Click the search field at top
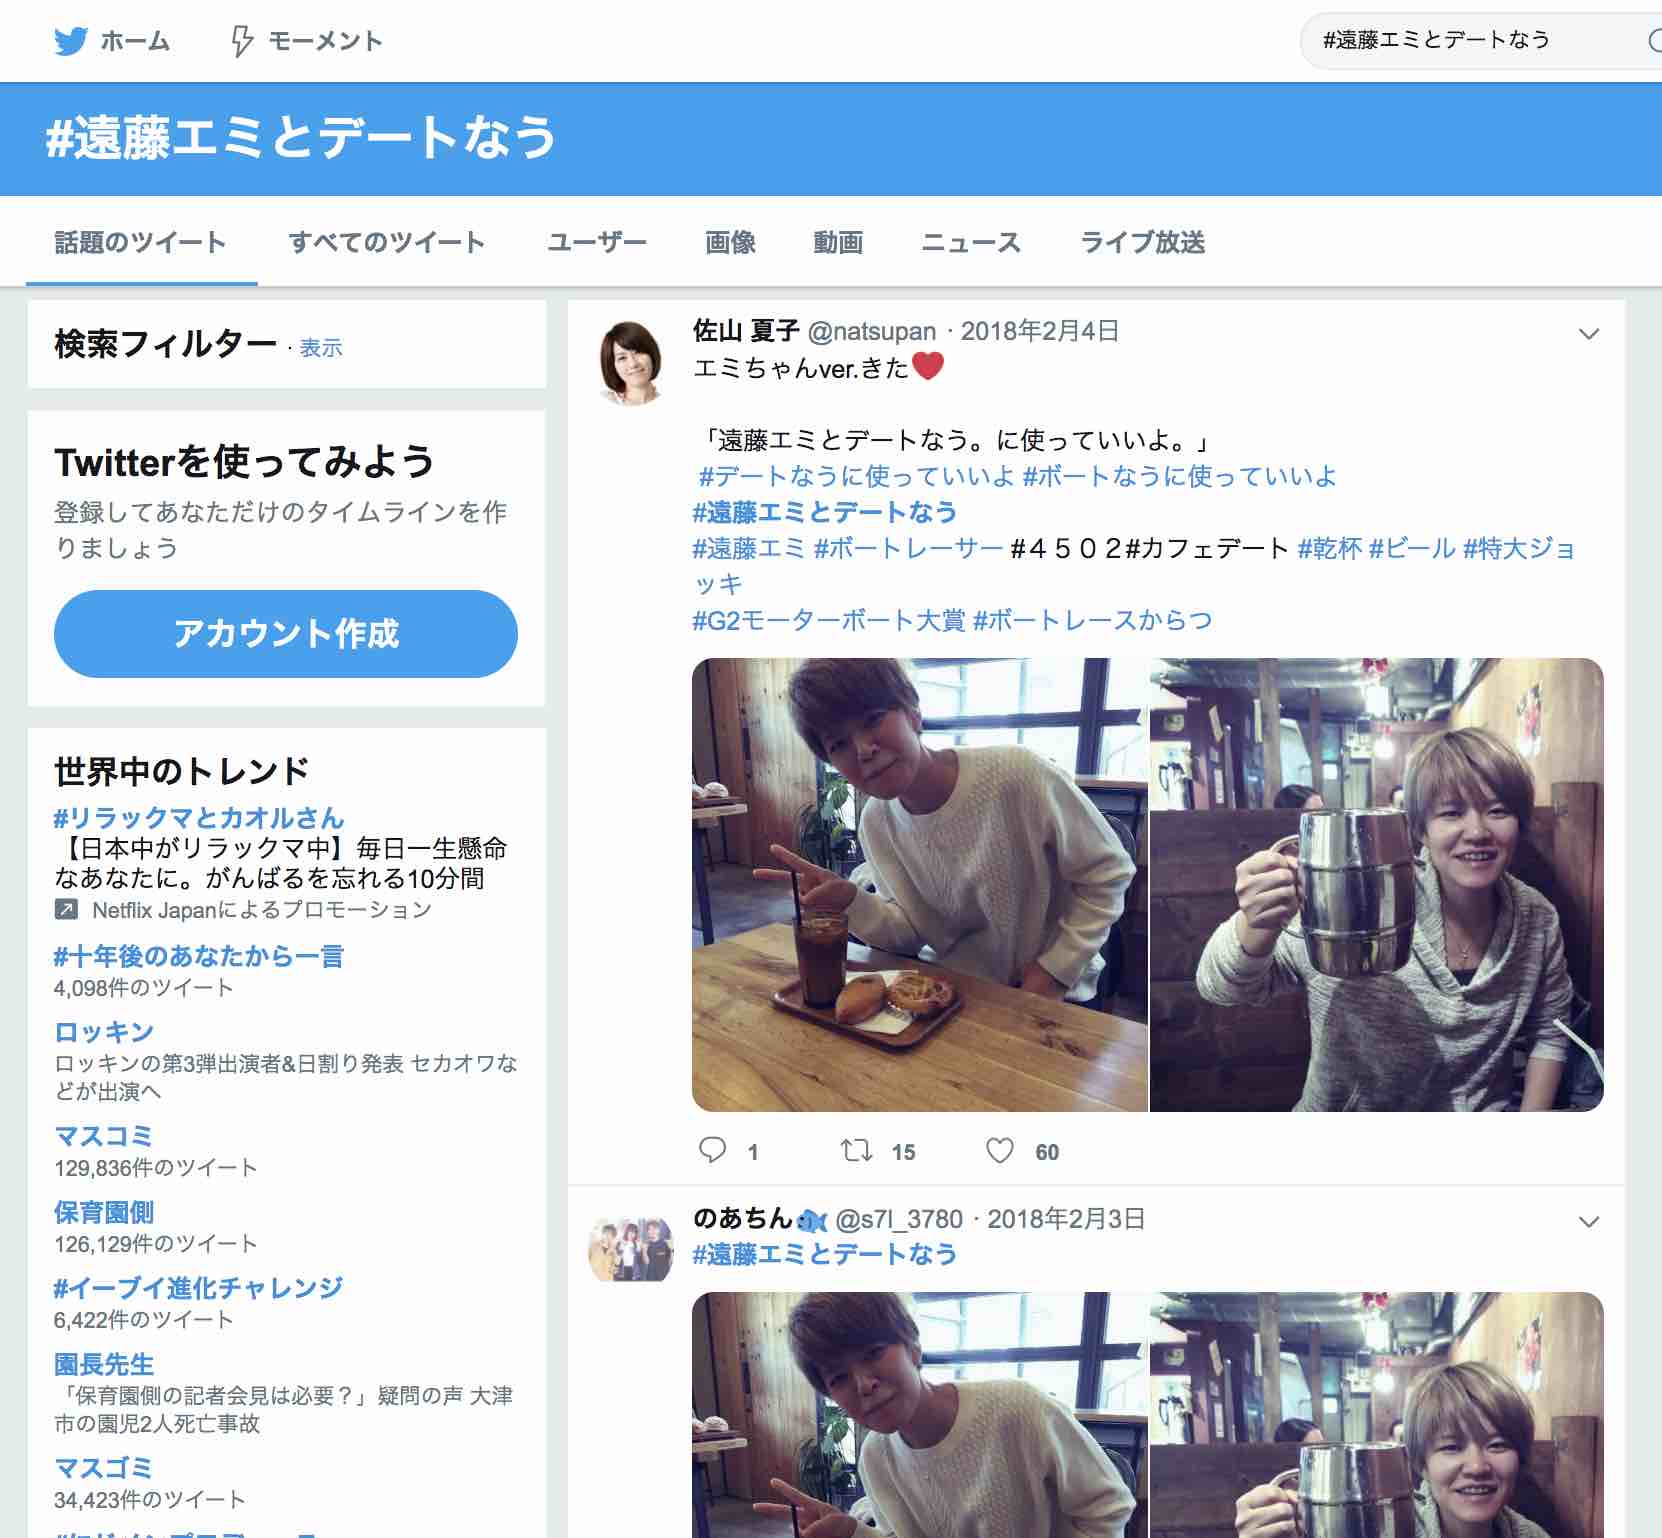Screen dimensions: 1662x1538 1470,40
